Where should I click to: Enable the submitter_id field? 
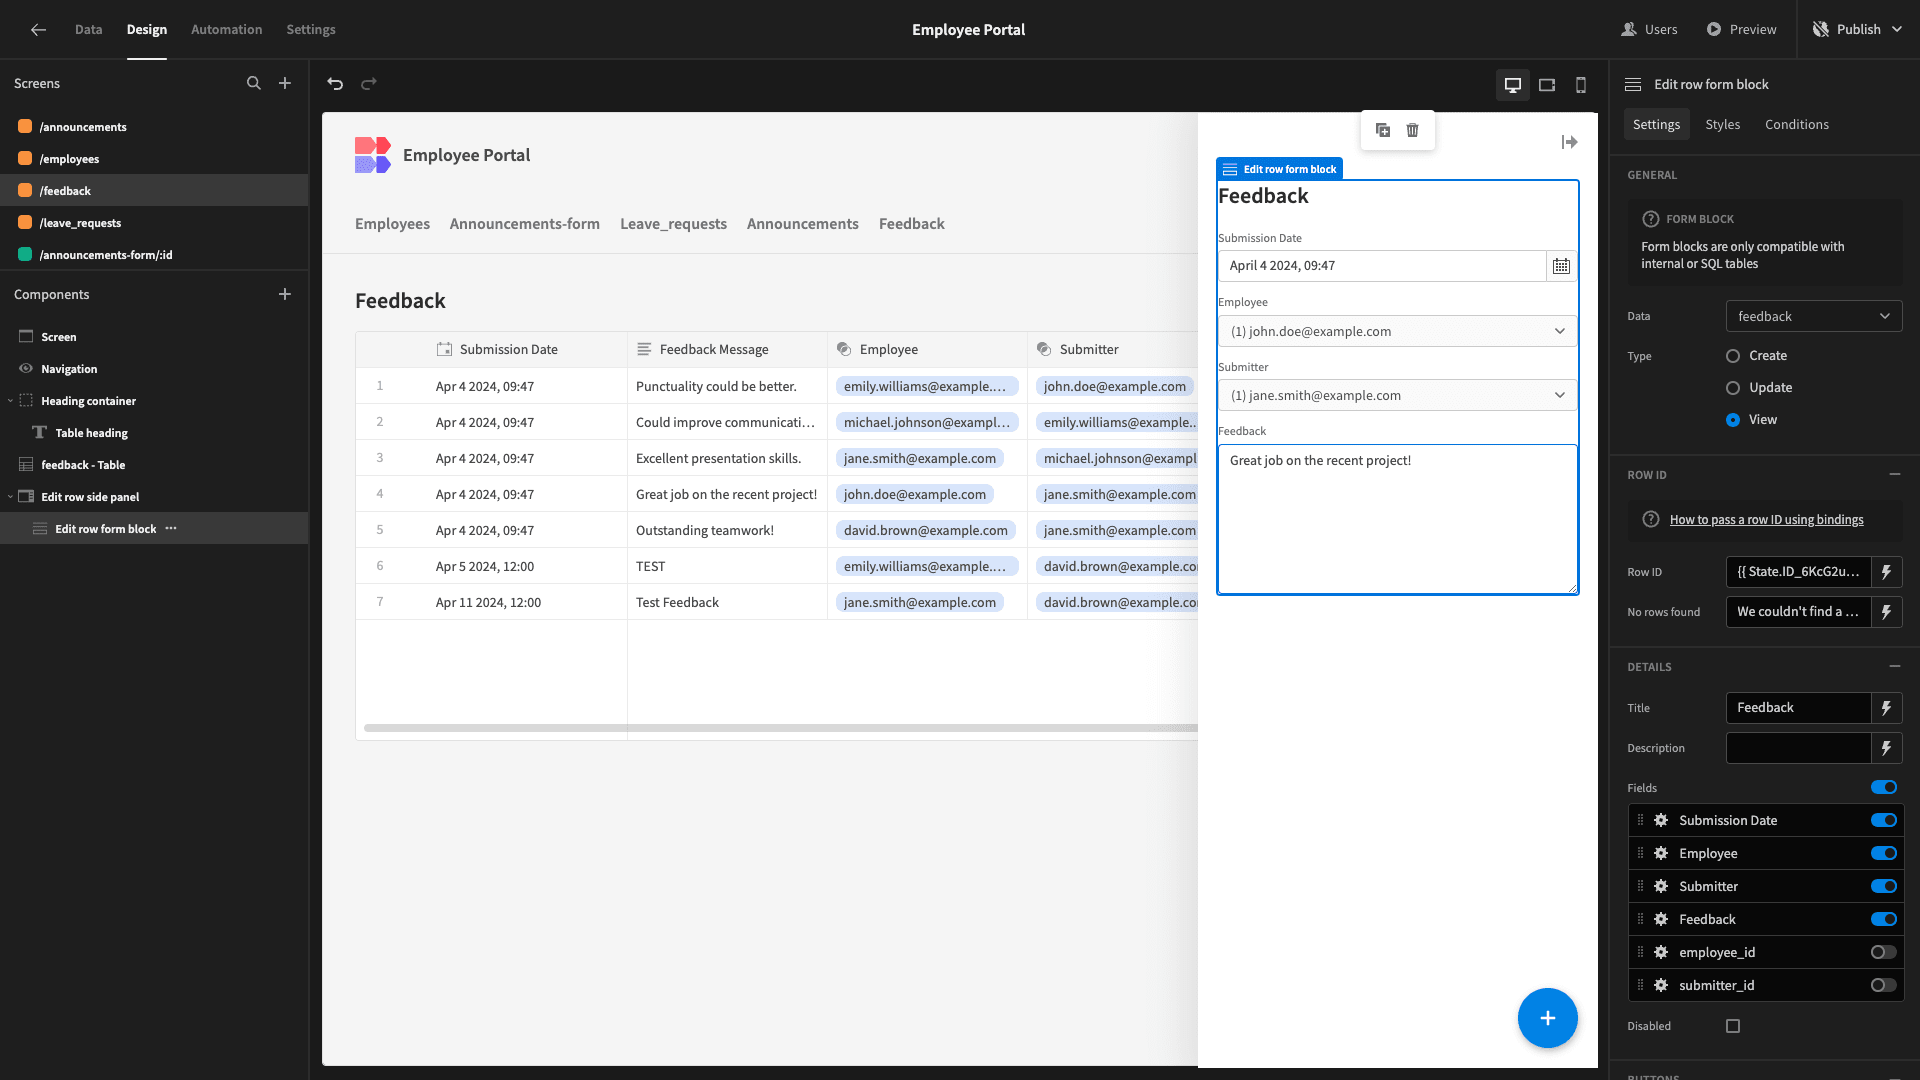tap(1884, 985)
